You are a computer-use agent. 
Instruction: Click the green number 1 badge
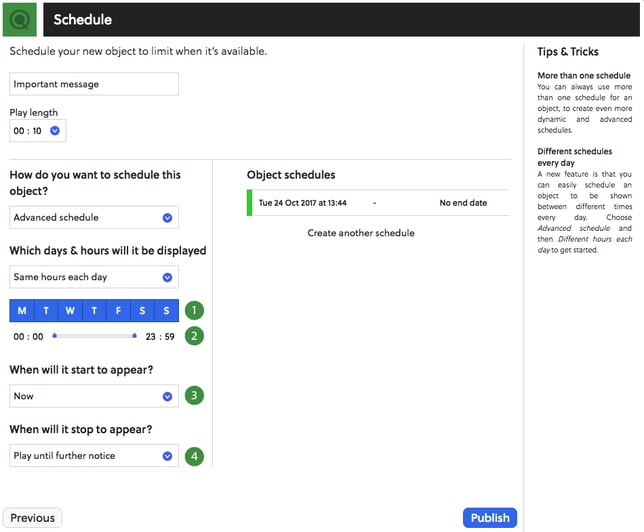click(194, 310)
